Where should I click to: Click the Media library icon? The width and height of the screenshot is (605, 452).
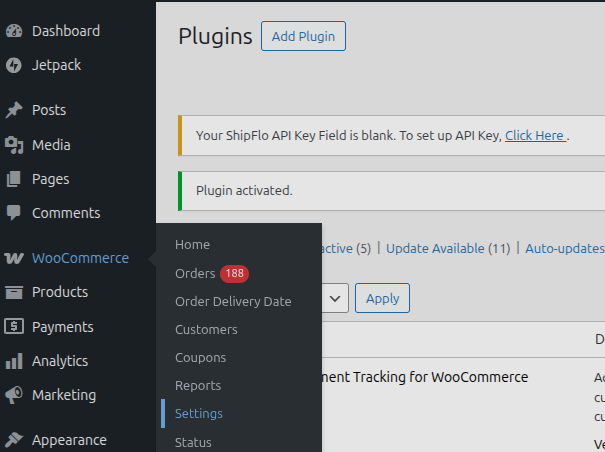[14, 145]
